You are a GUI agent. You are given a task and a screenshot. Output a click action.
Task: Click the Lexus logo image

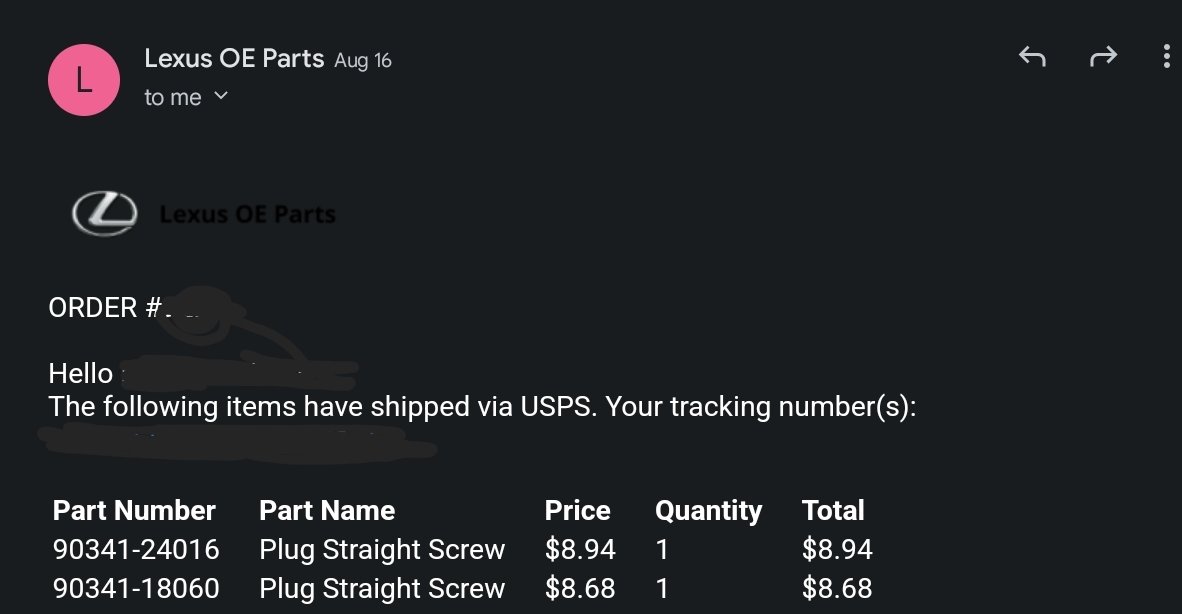(105, 214)
